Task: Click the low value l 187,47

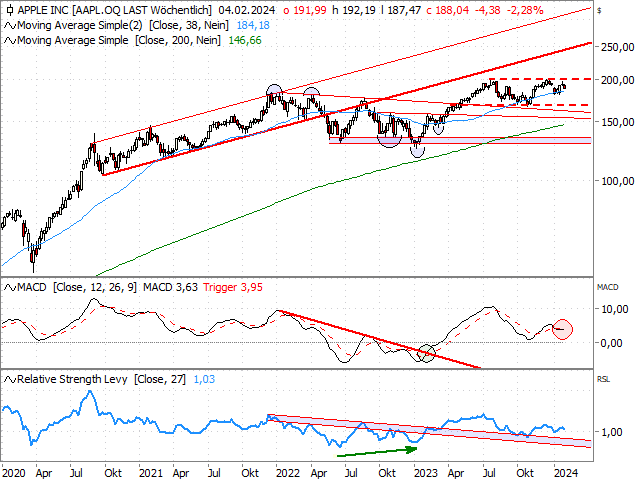Action: (x=400, y=10)
